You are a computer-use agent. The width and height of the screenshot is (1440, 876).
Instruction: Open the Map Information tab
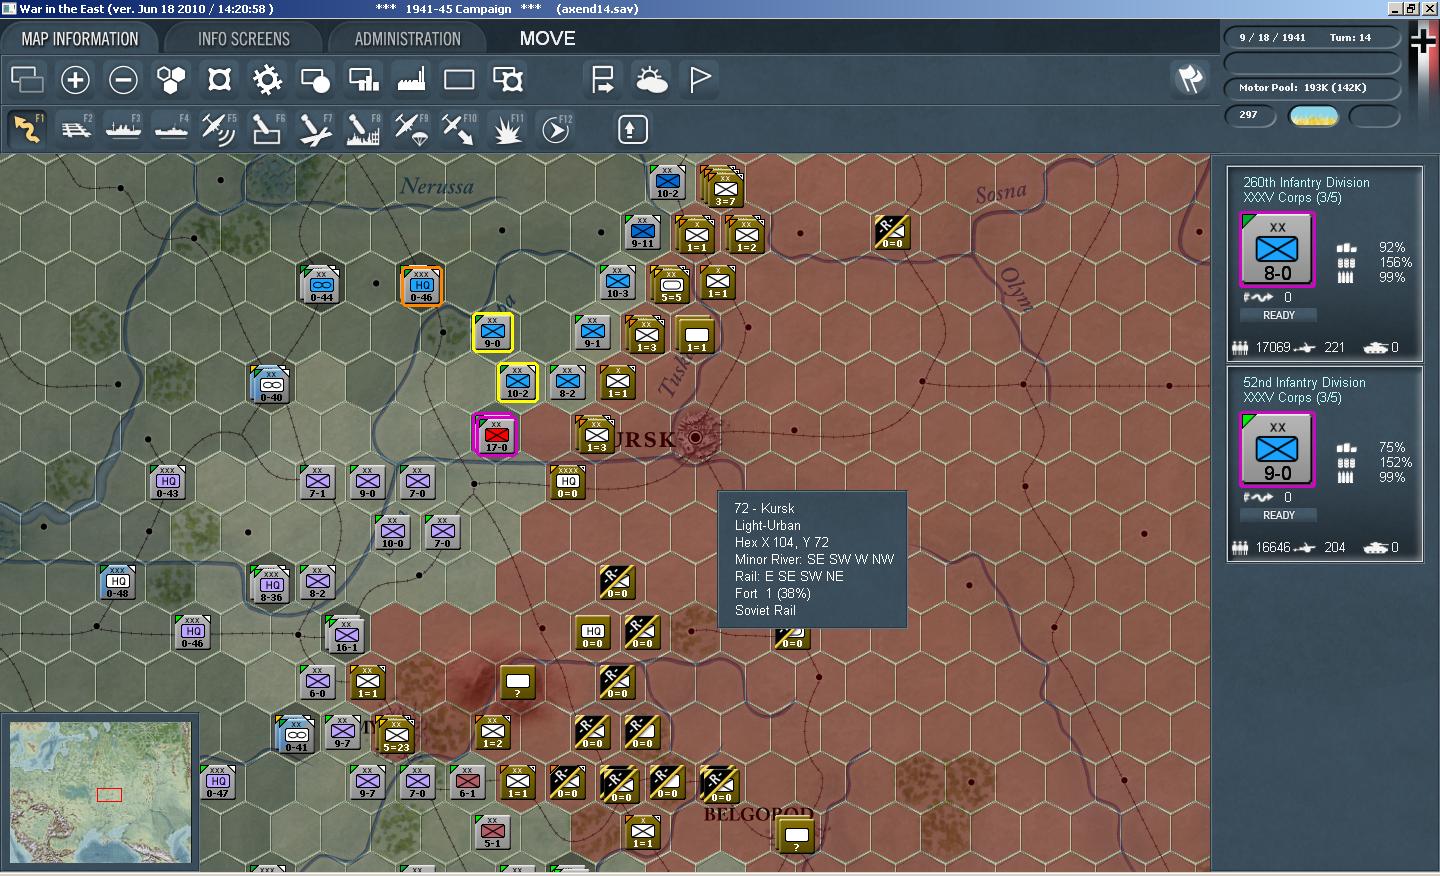coord(80,39)
